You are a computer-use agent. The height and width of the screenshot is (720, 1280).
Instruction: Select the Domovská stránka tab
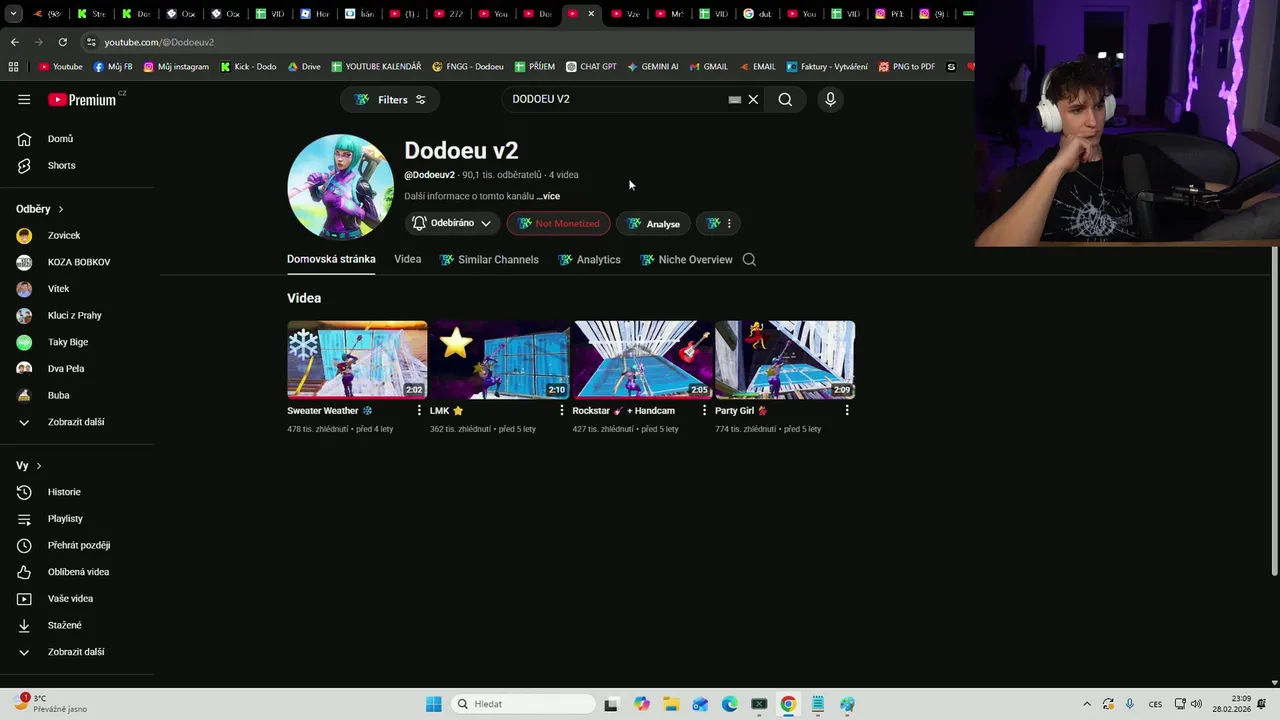point(331,259)
